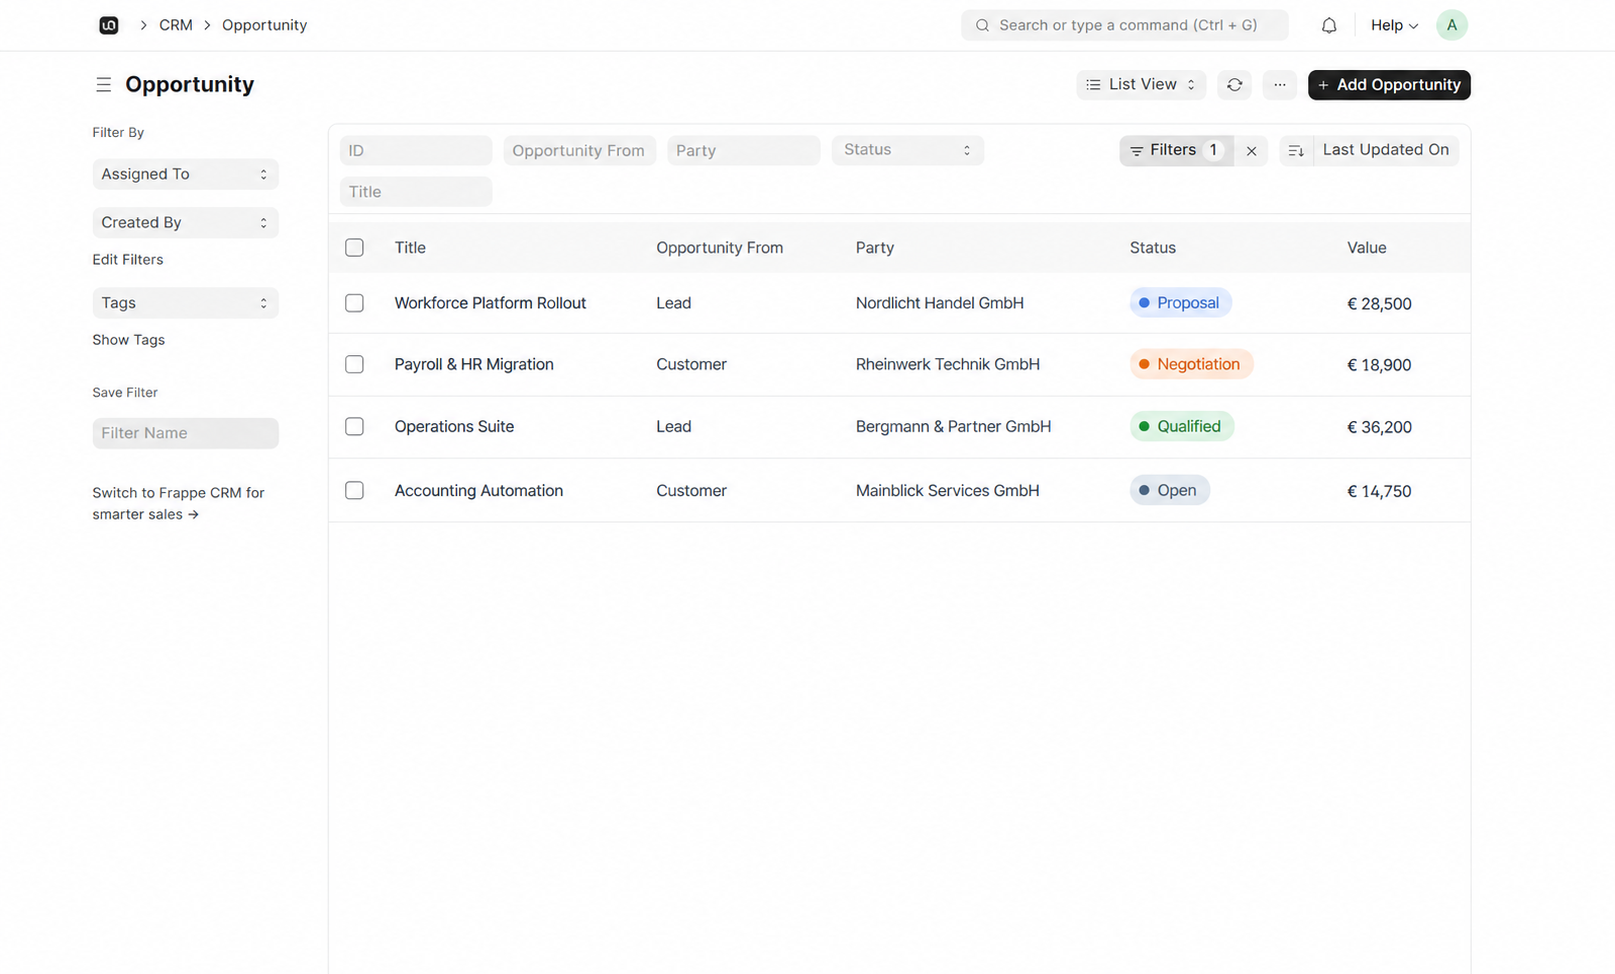
Task: Expand the Assigned To filter dropdown
Action: [185, 174]
